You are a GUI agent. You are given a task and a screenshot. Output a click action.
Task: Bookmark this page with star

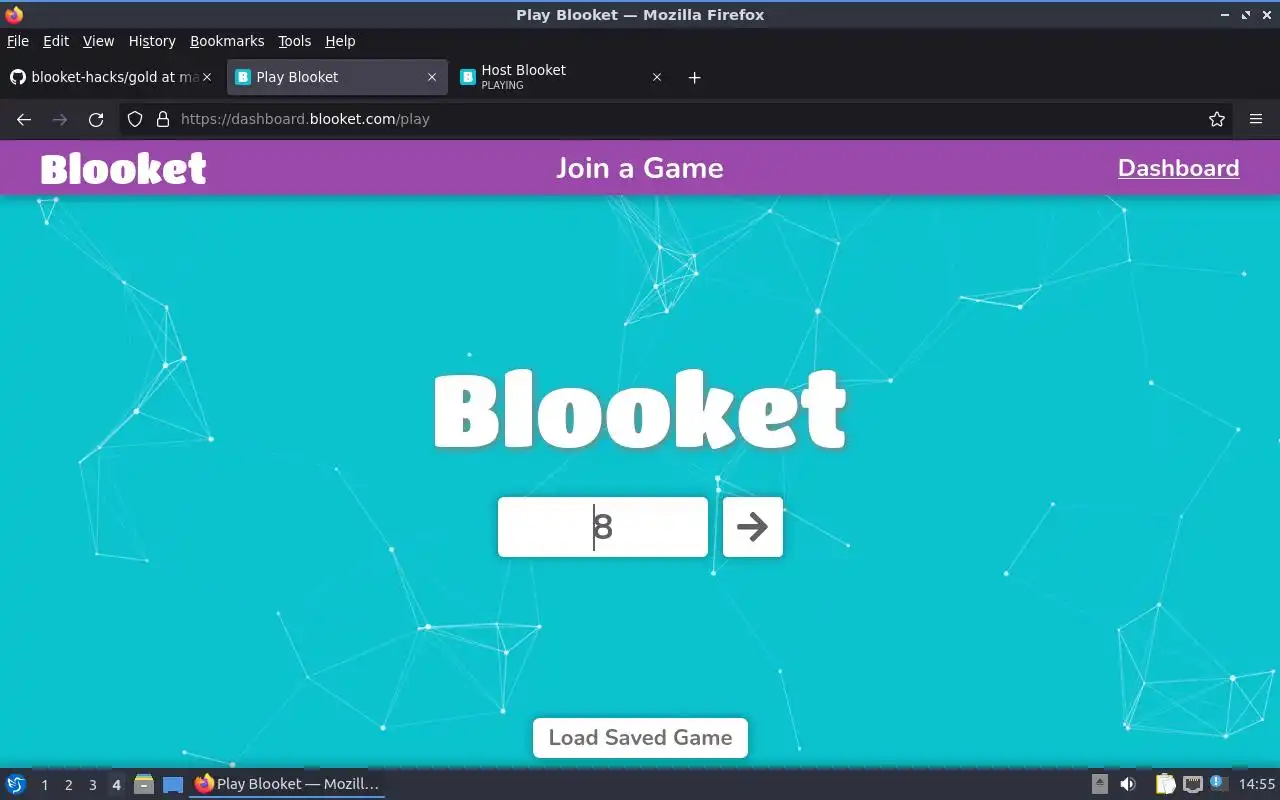(1217, 119)
